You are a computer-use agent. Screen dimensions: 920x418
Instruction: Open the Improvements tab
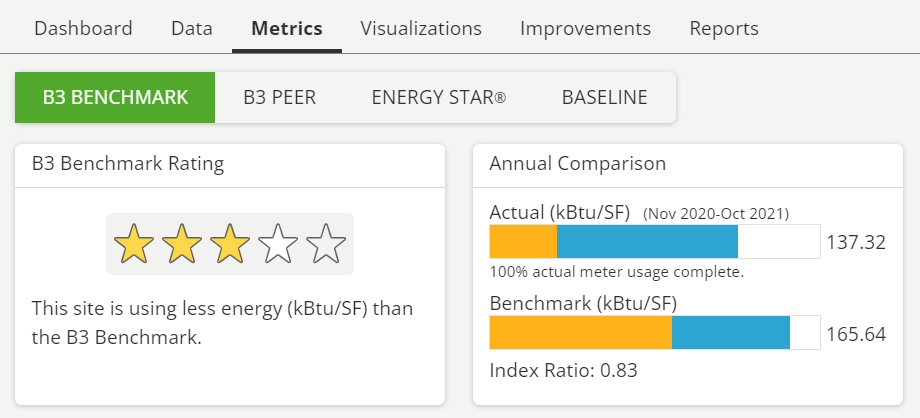click(585, 28)
